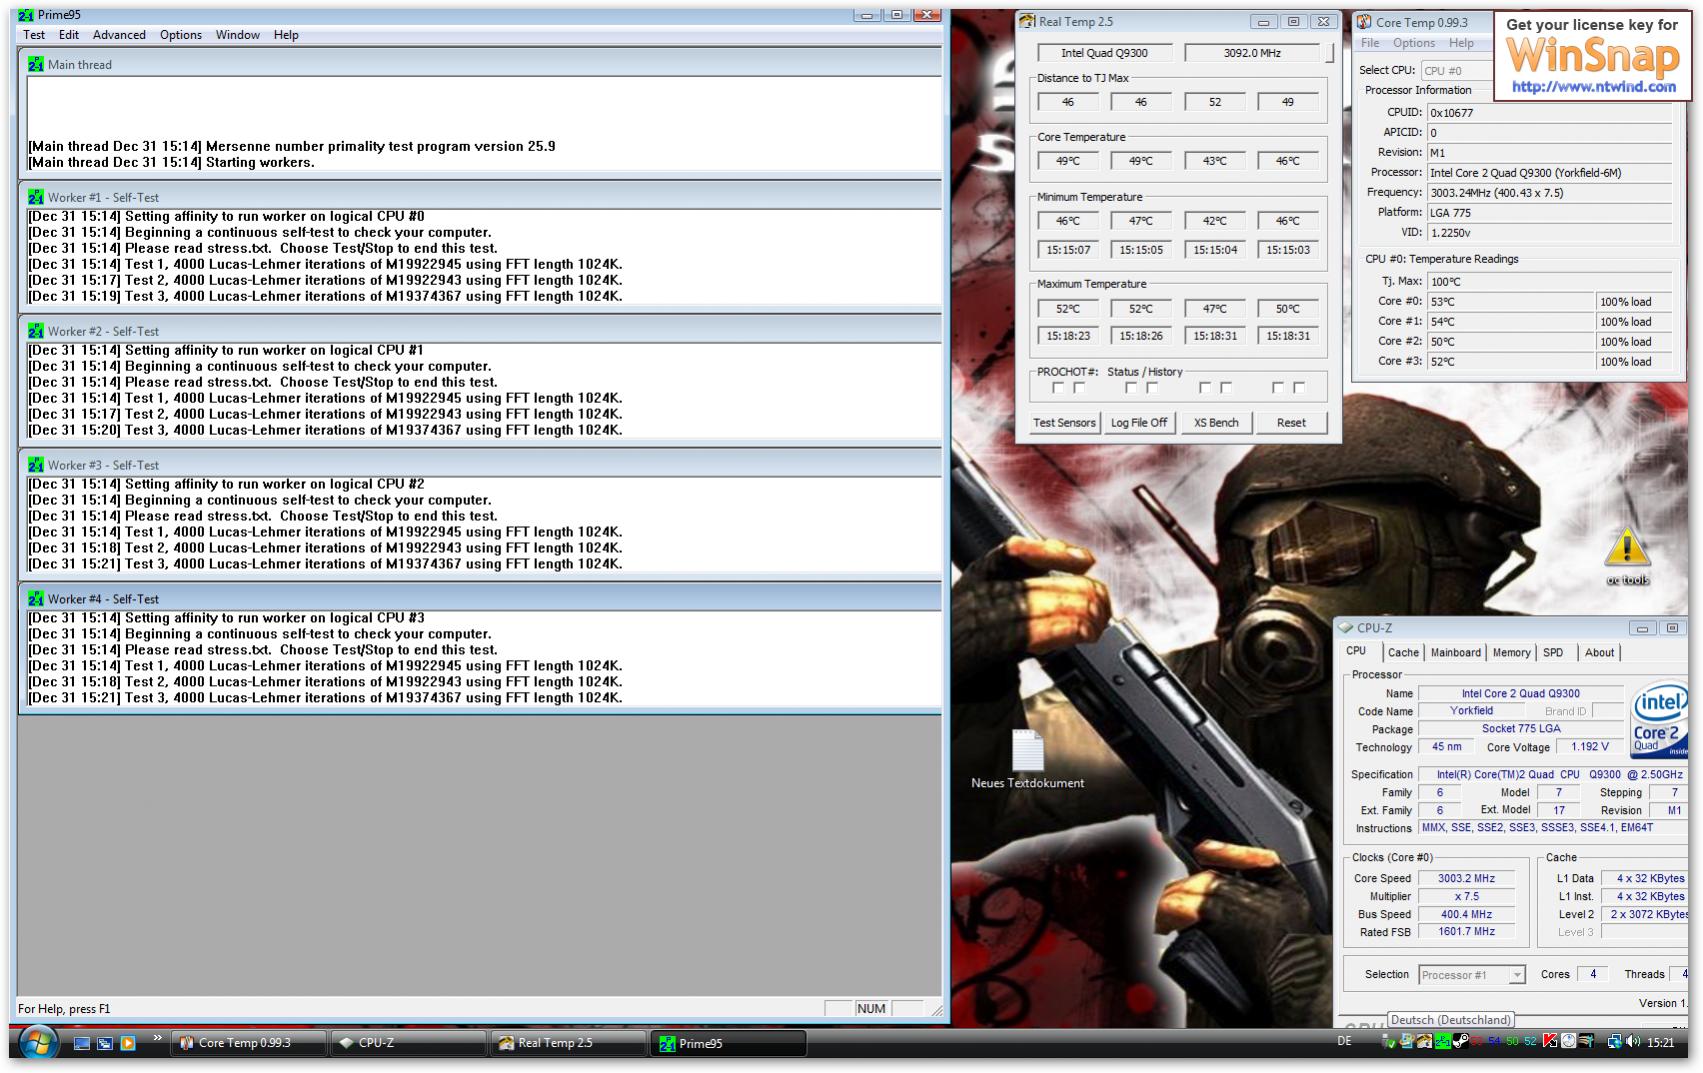Click the network tray icon
1703x1073 pixels.
[1613, 1041]
